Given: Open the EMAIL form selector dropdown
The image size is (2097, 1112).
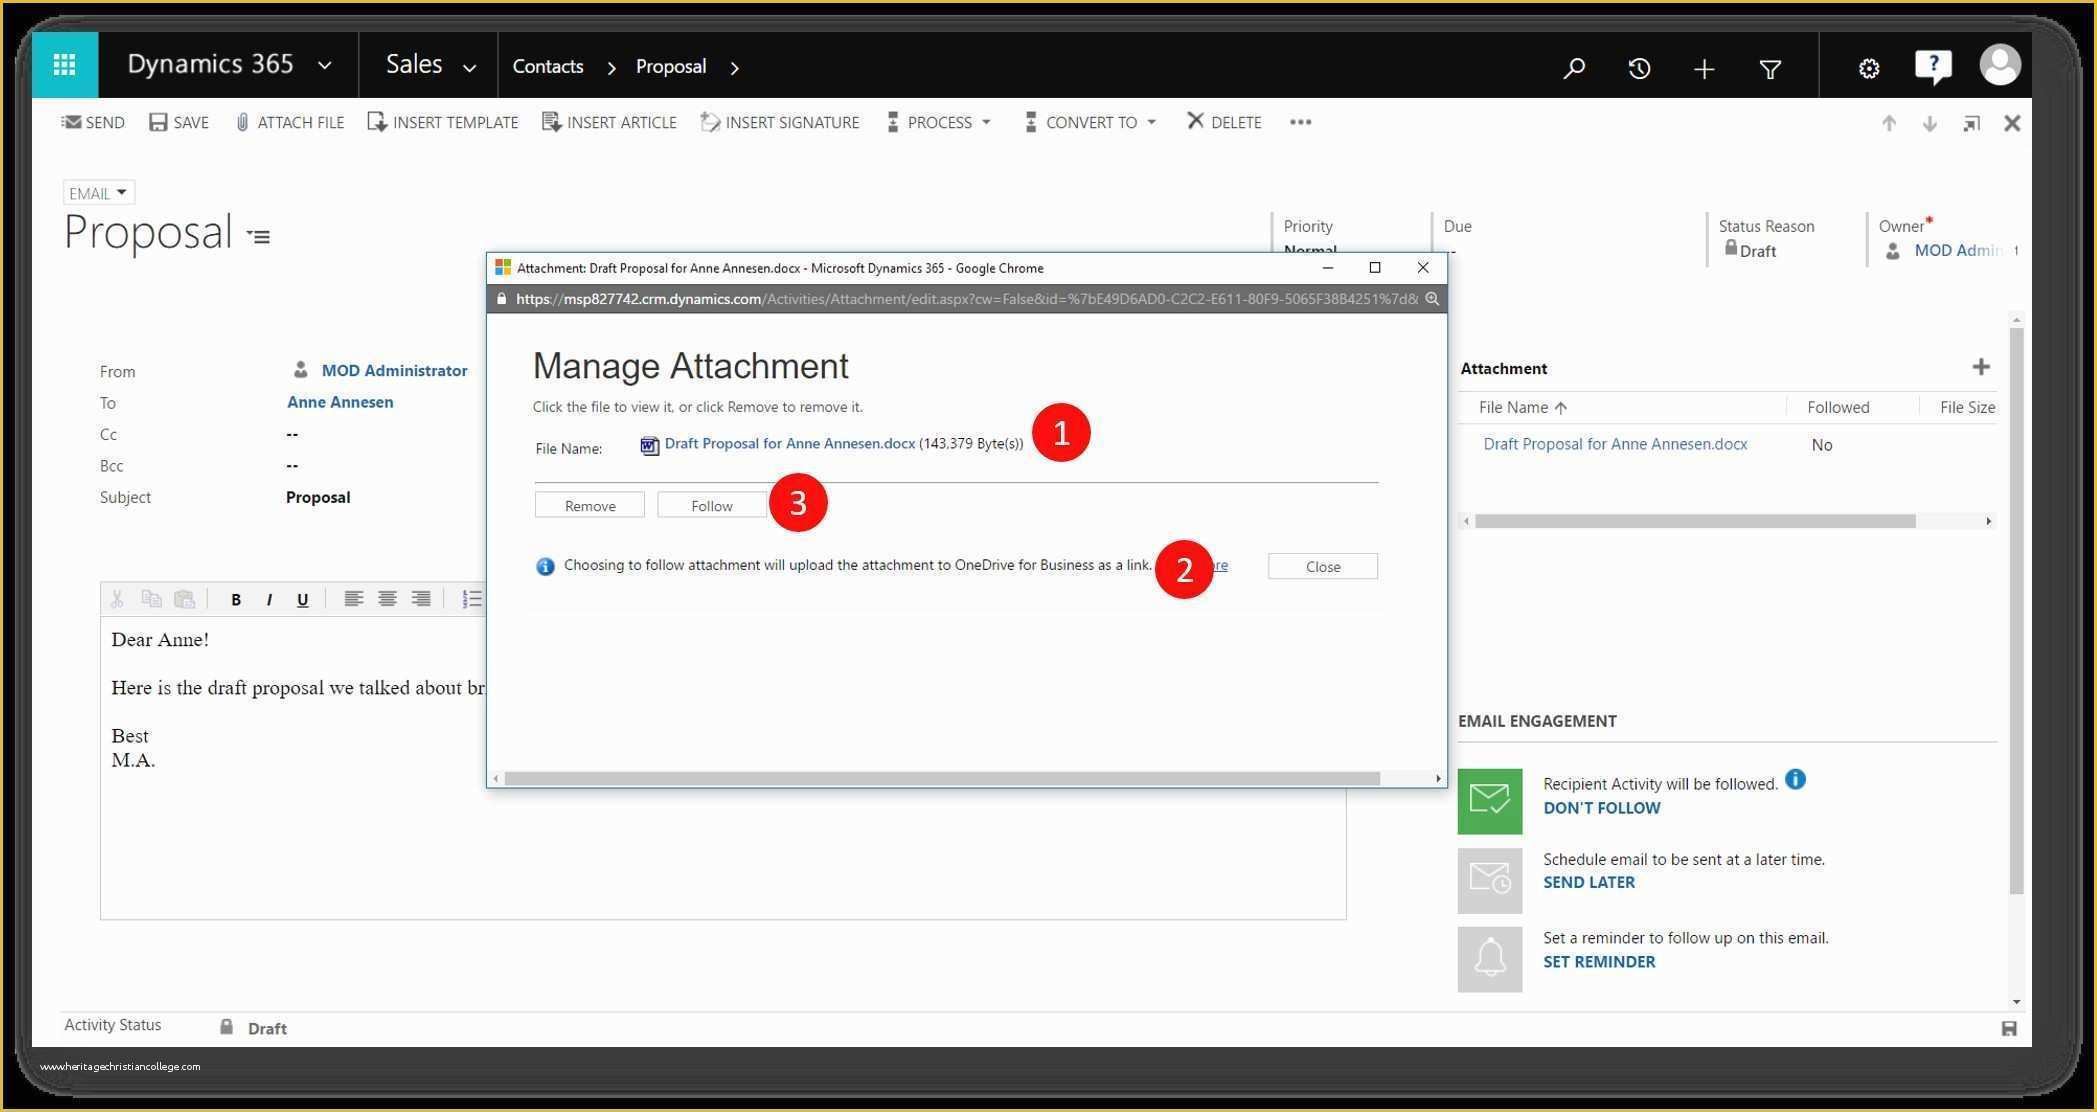Looking at the screenshot, I should click(98, 193).
